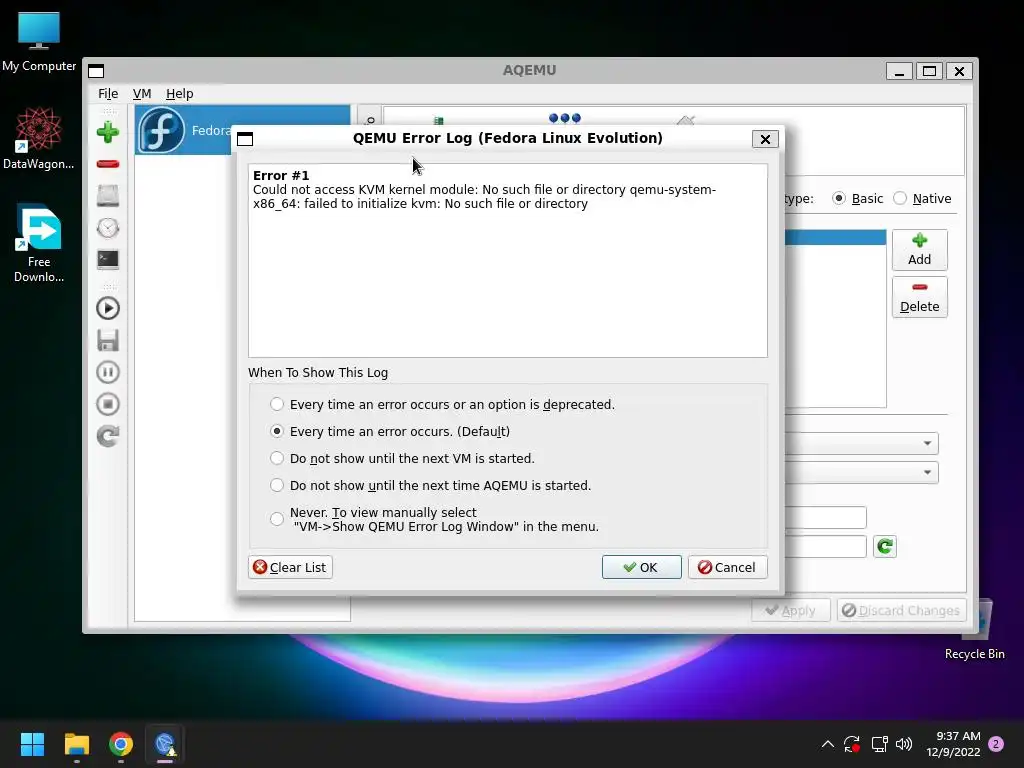
Task: Open Free Download desktop shortcut
Action: (39, 244)
